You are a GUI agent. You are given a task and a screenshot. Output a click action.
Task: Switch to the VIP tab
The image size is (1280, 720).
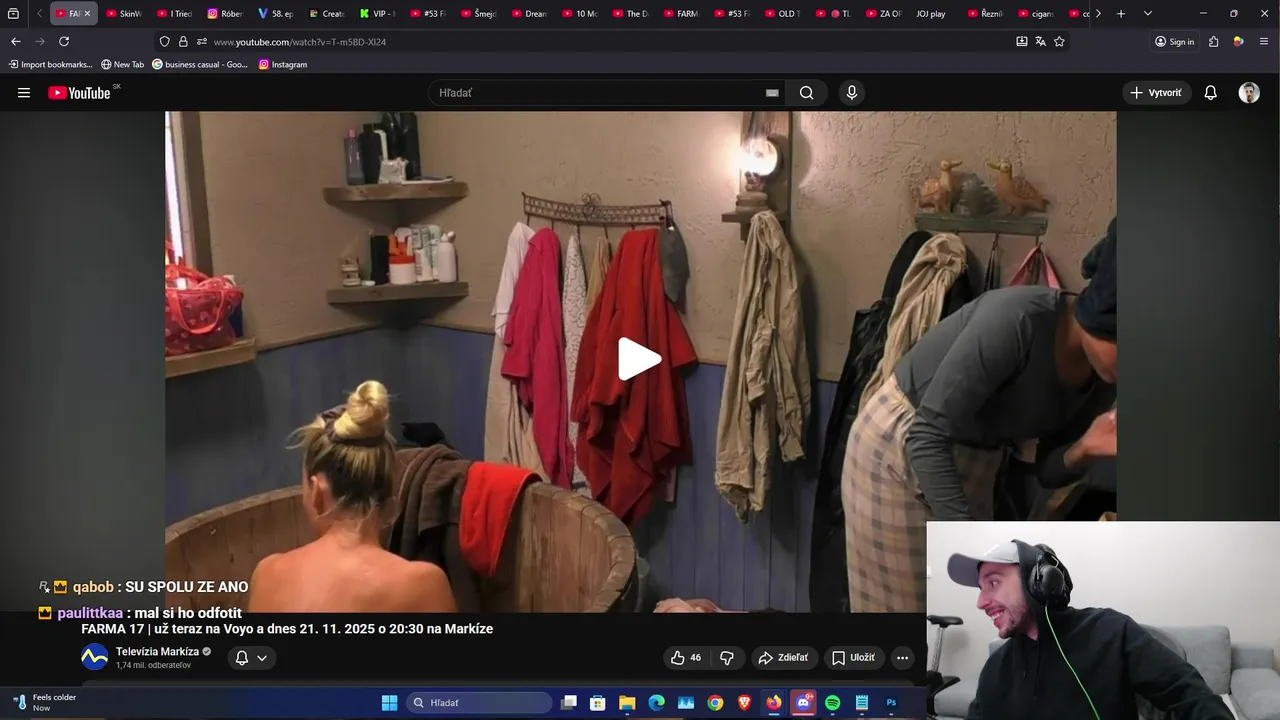tap(378, 14)
